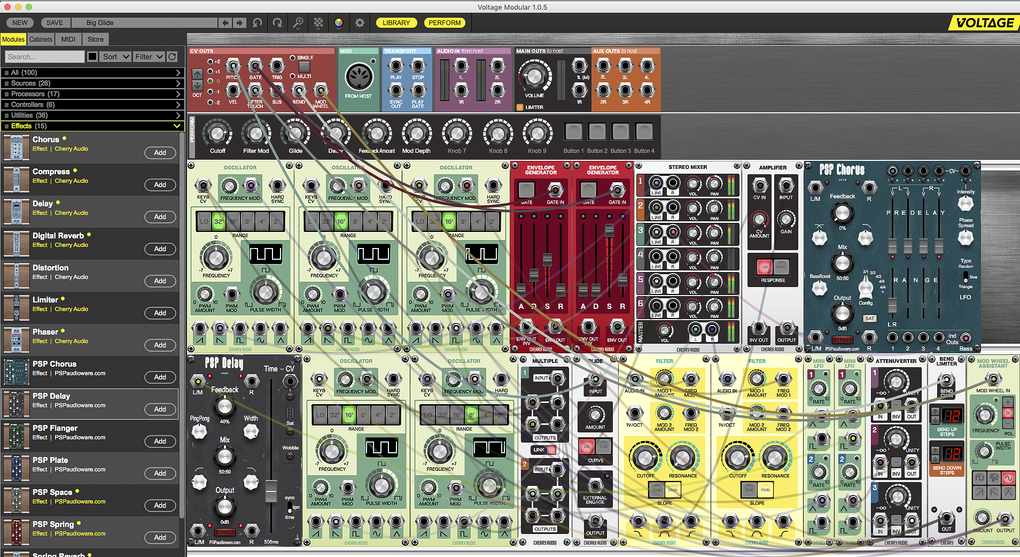1020x557 pixels.
Task: Click the SAVE button
Action: pyautogui.click(x=55, y=23)
